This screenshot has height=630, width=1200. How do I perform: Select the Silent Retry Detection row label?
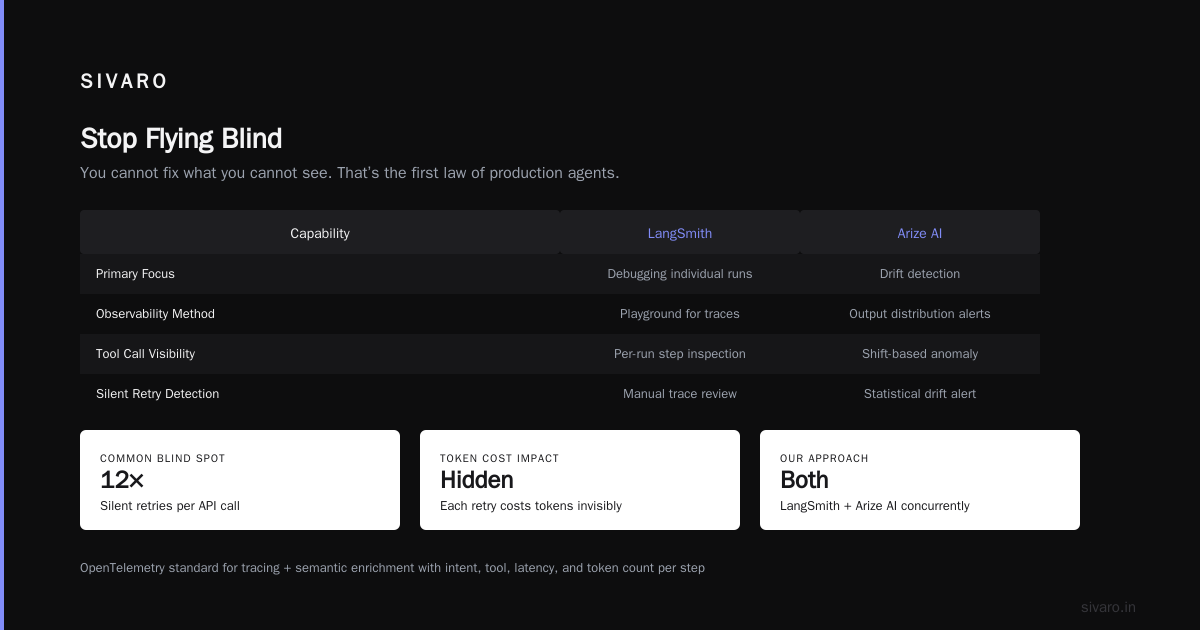point(157,394)
